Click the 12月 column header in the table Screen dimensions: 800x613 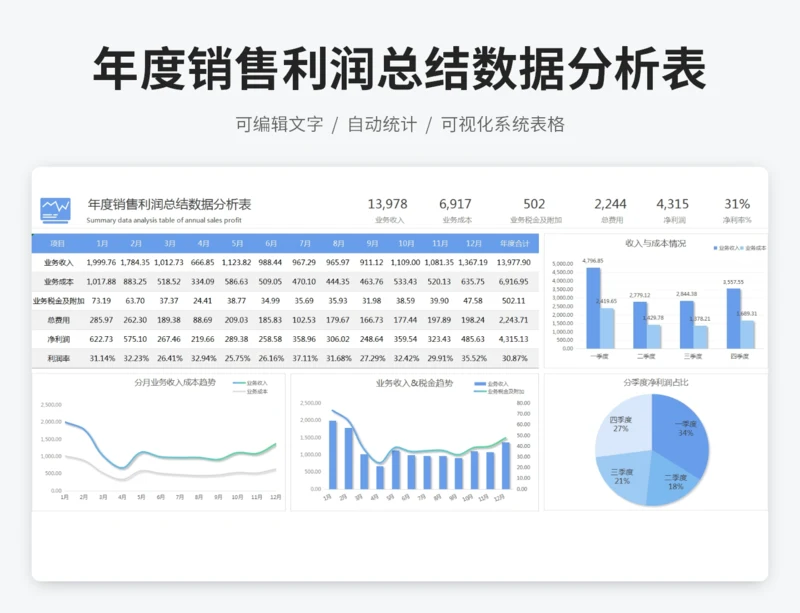tap(473, 243)
